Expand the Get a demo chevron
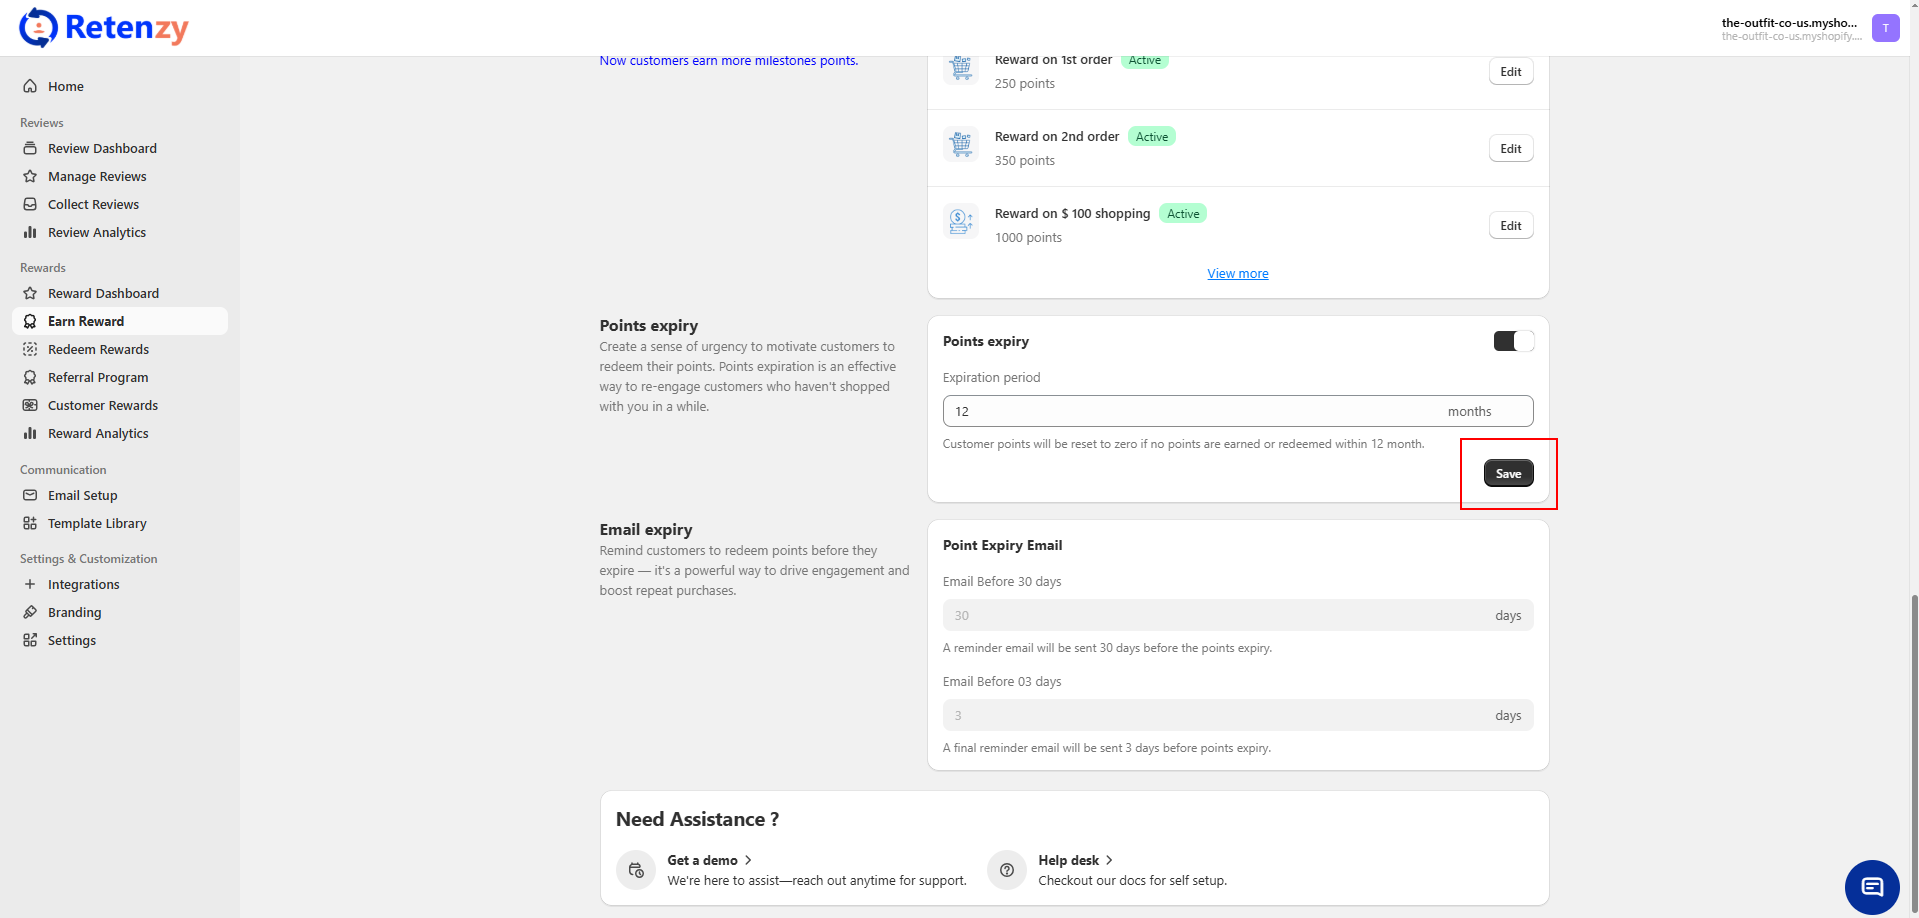Image resolution: width=1919 pixels, height=918 pixels. pos(748,860)
